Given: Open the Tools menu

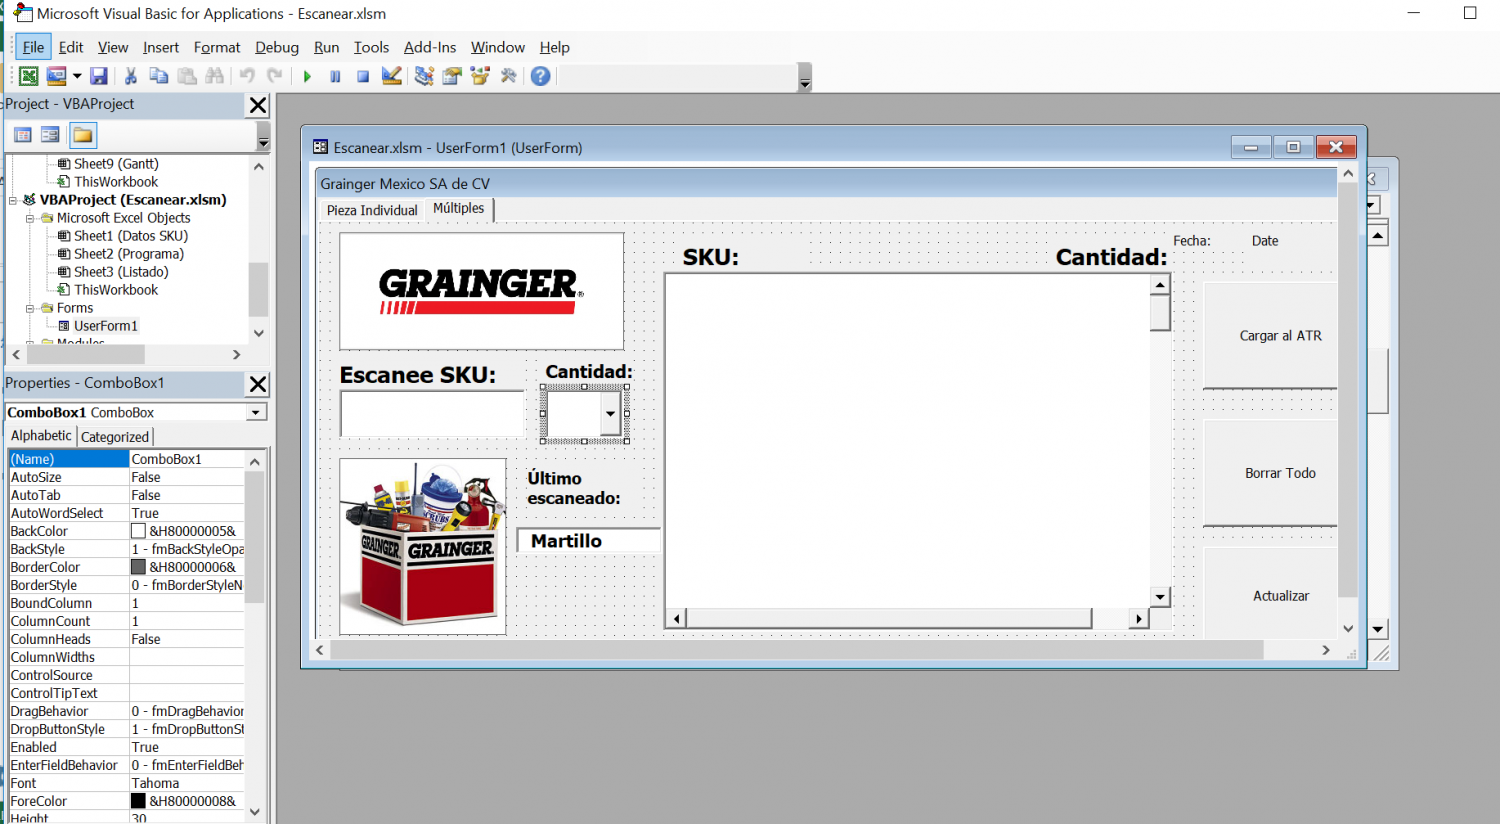Looking at the screenshot, I should pos(371,47).
